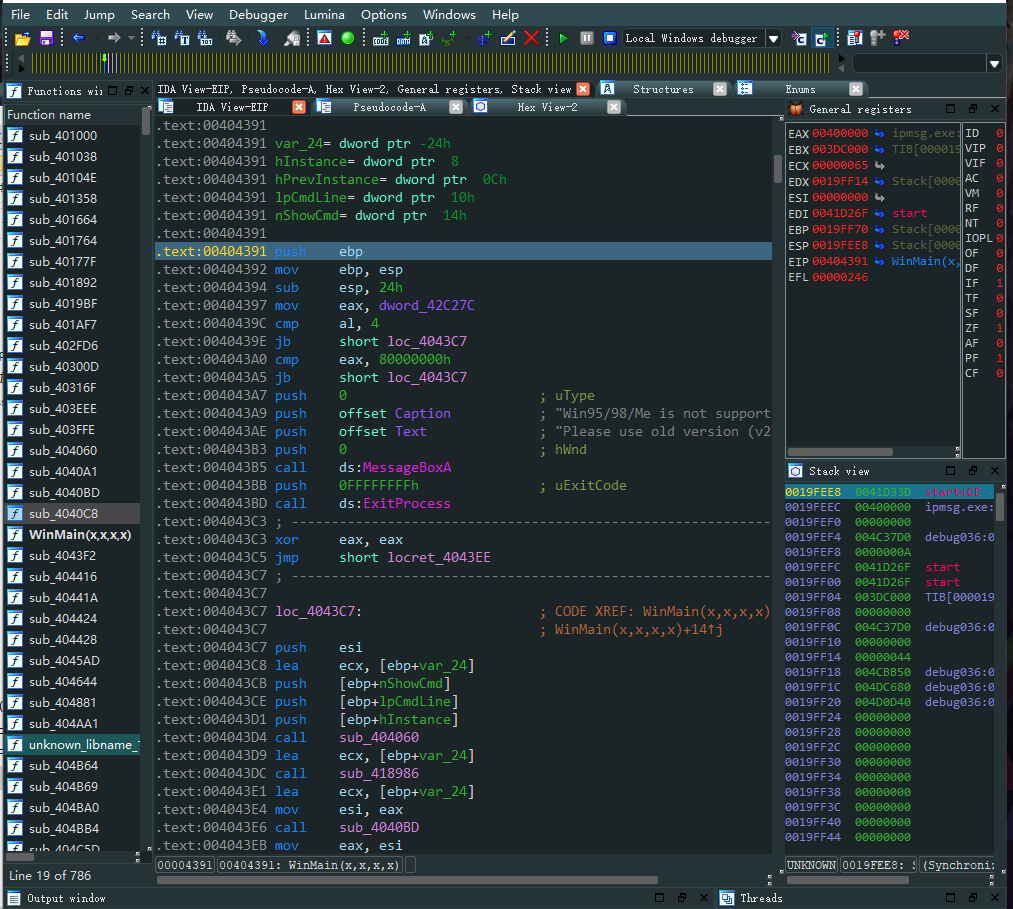The height and width of the screenshot is (909, 1013).
Task: Click the red X delete icon in toolbar
Action: pyautogui.click(x=531, y=38)
